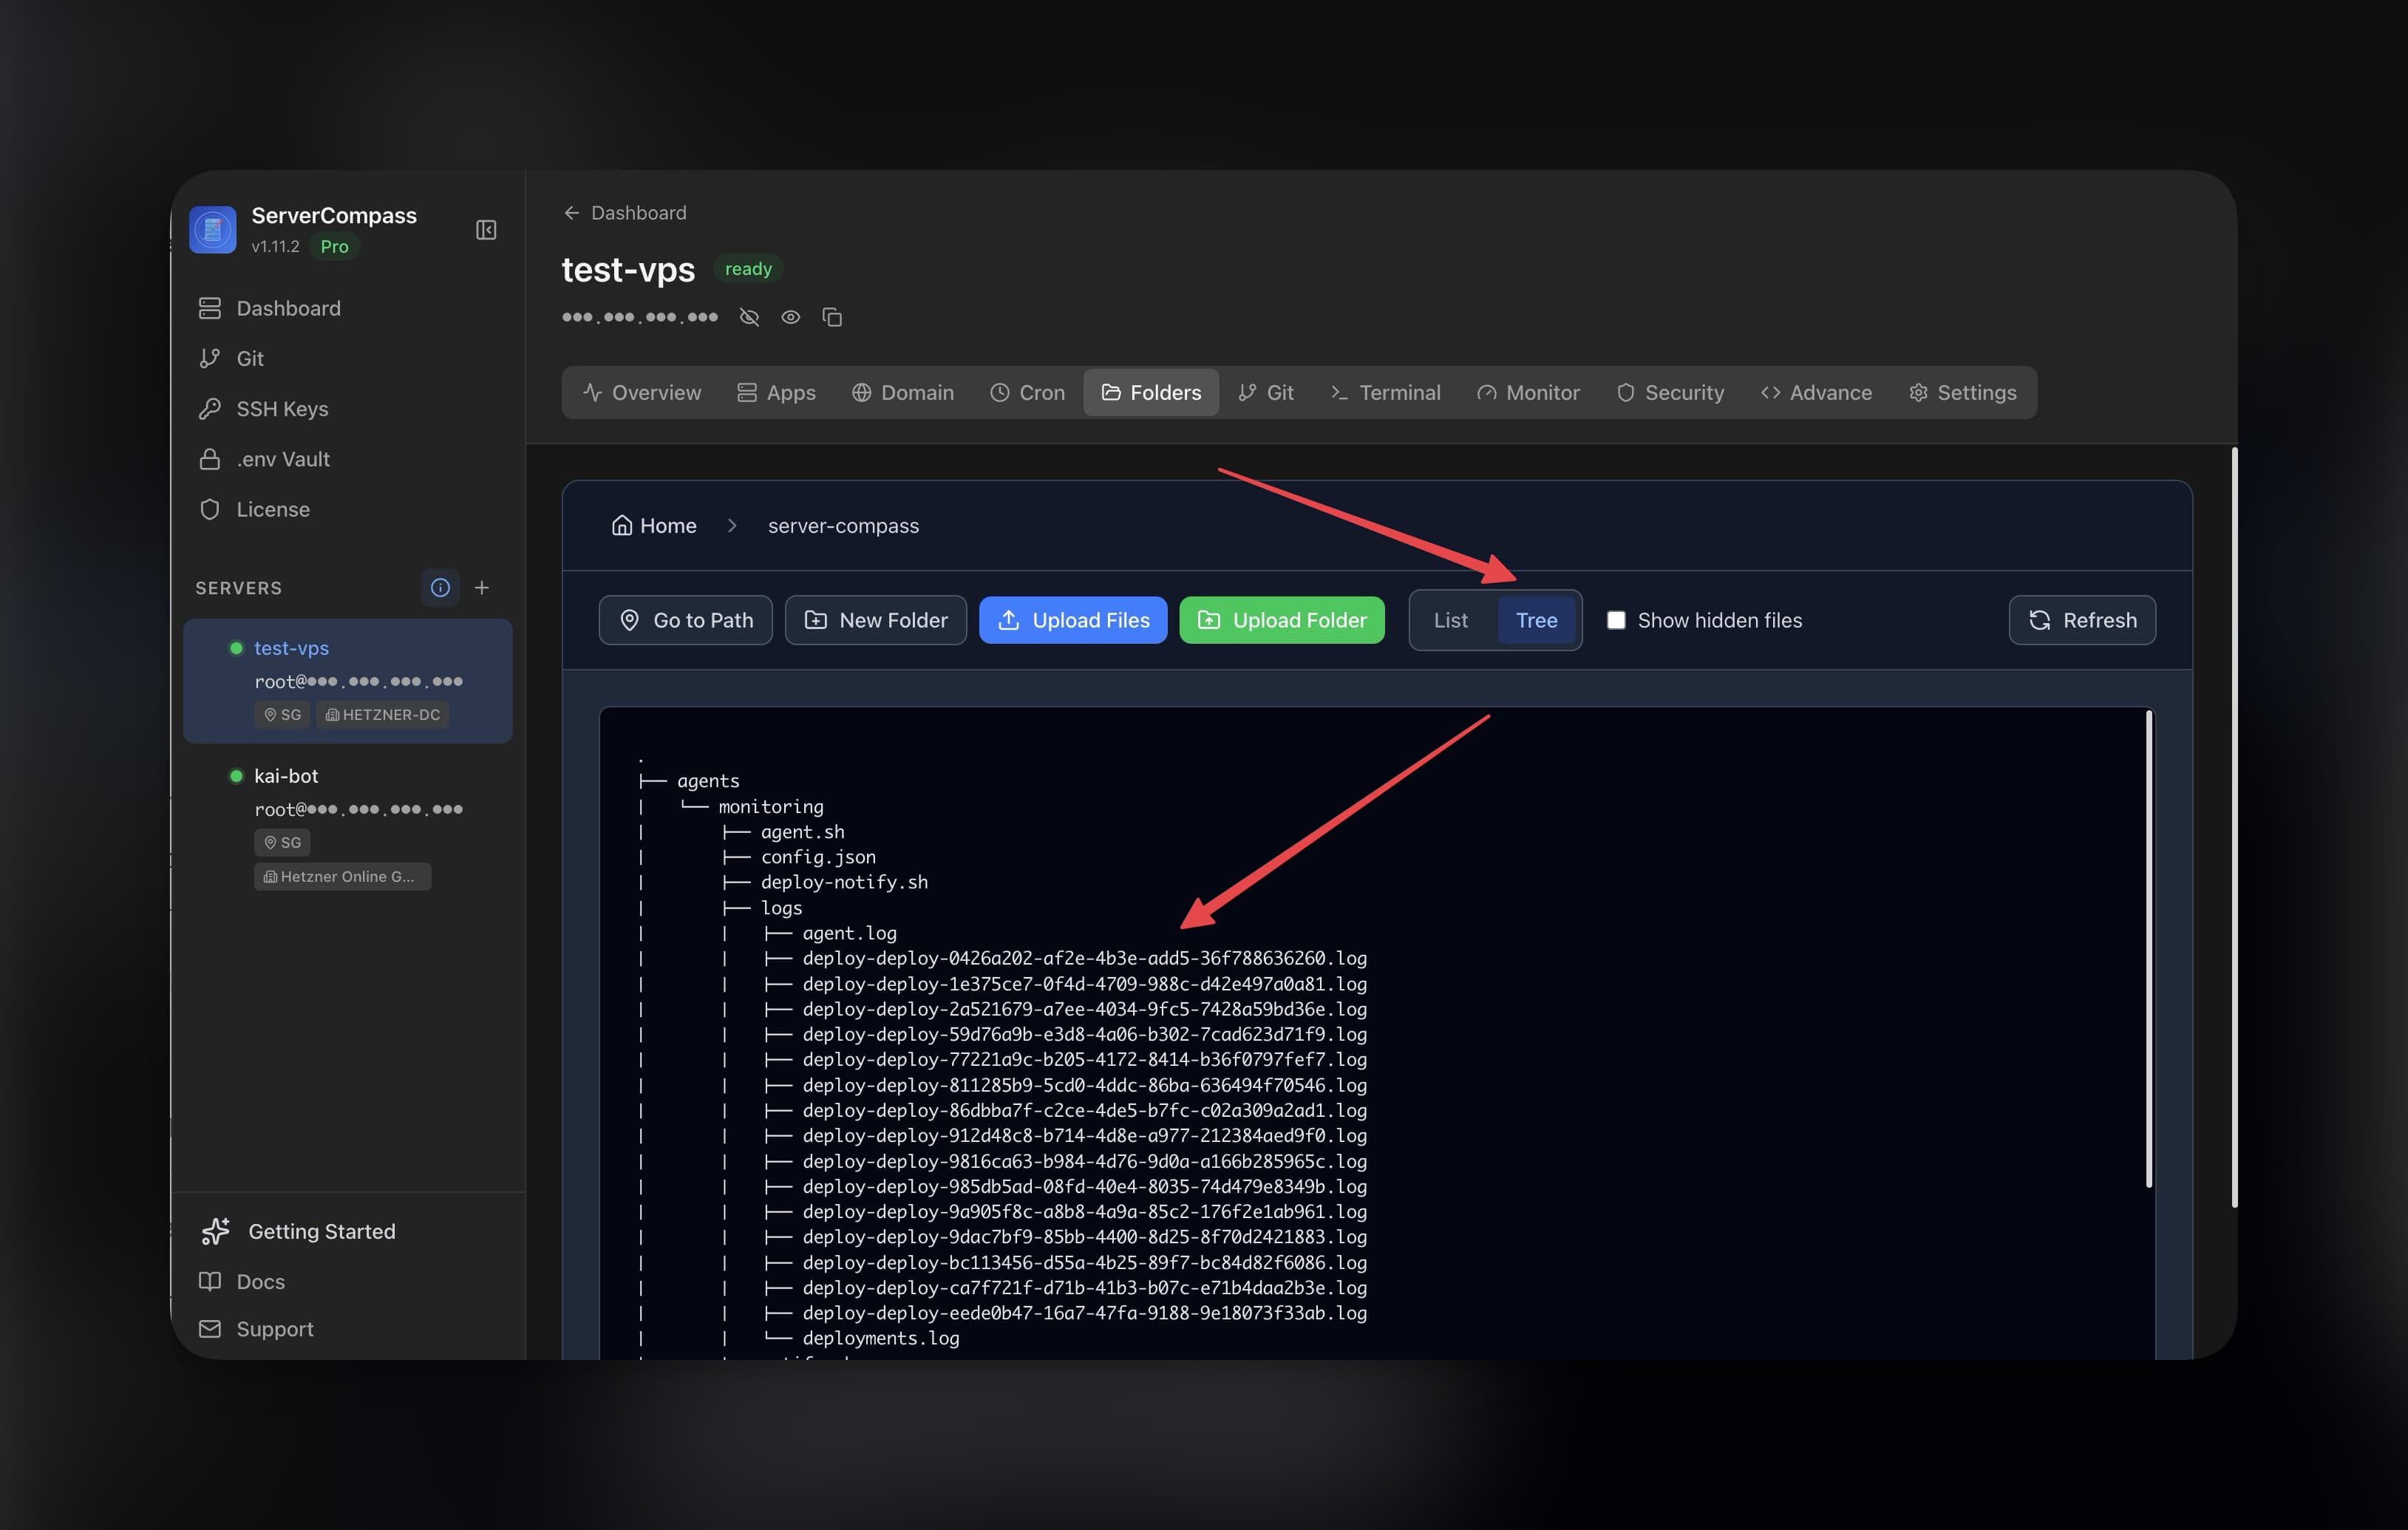Switch to the Apps tab

777,393
